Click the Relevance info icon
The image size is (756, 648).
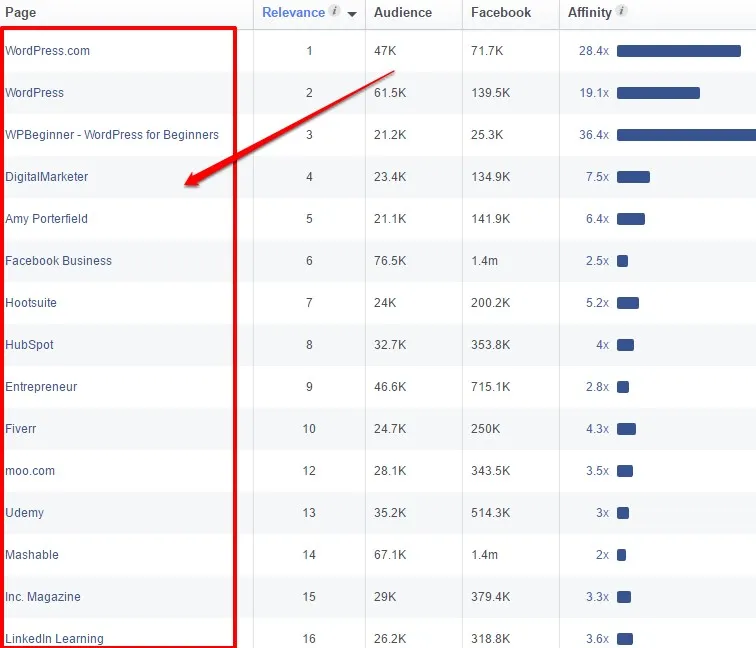point(334,11)
